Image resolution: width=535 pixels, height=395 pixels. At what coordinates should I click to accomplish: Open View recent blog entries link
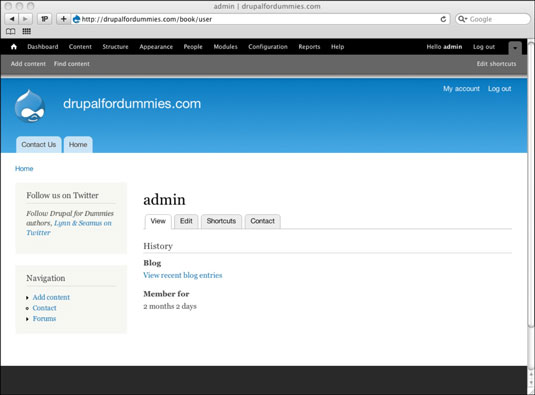(183, 275)
